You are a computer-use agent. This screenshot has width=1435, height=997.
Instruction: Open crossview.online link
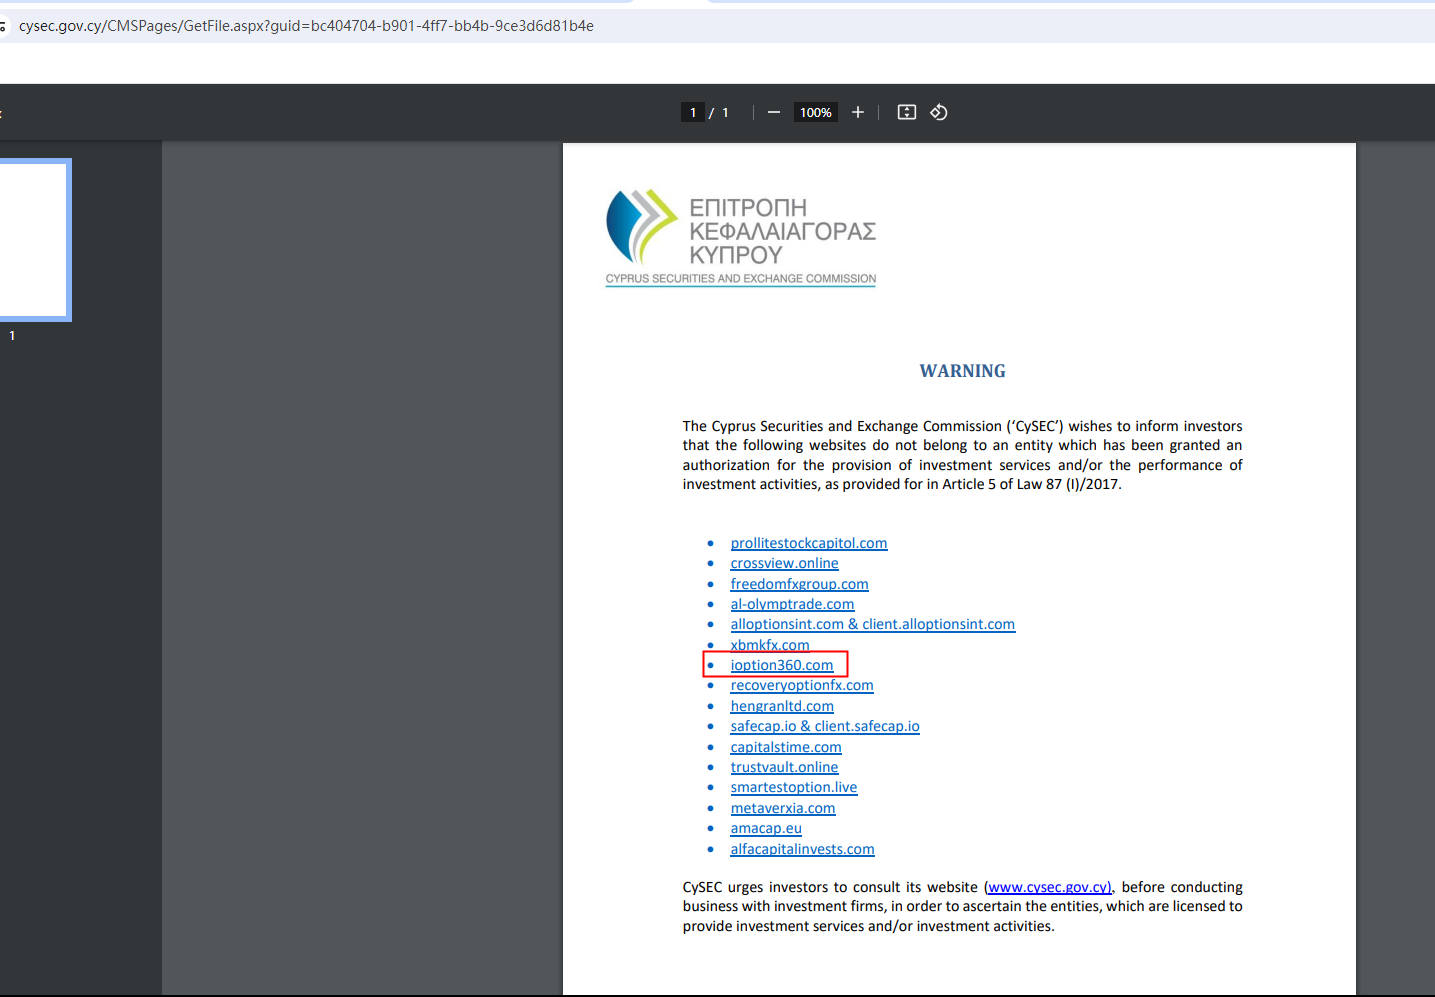[x=784, y=563]
